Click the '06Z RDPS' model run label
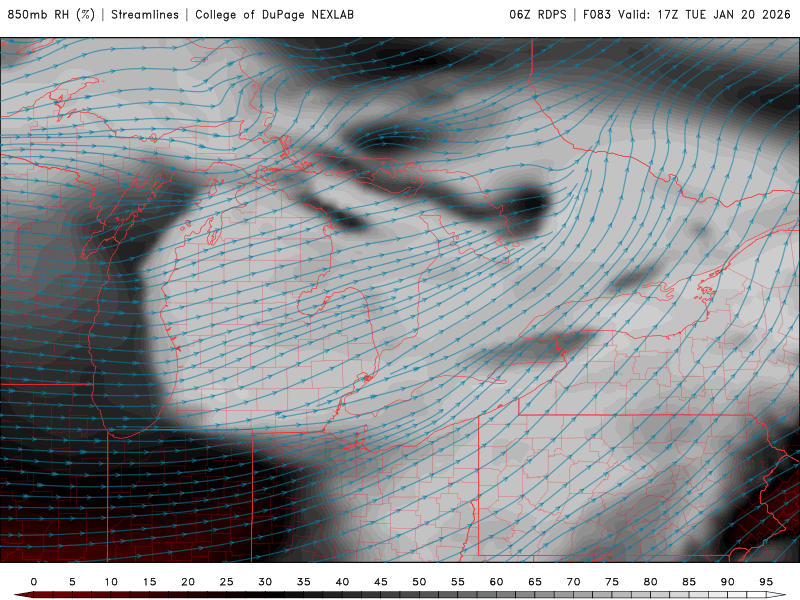 538,15
